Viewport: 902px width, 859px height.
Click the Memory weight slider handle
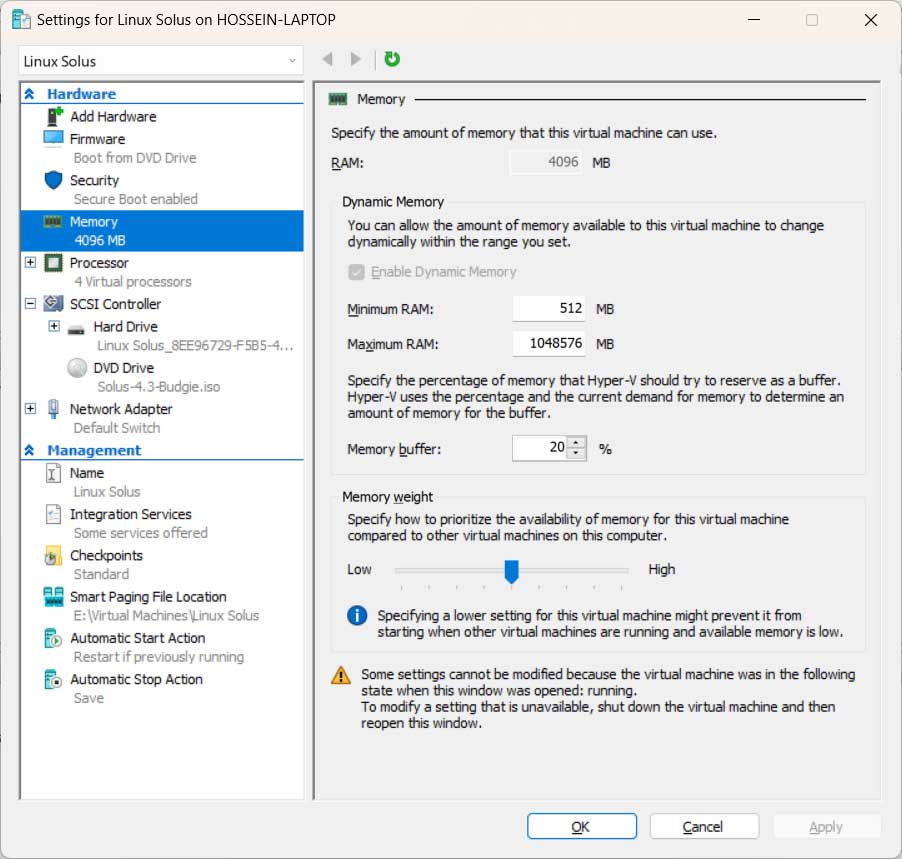point(511,571)
